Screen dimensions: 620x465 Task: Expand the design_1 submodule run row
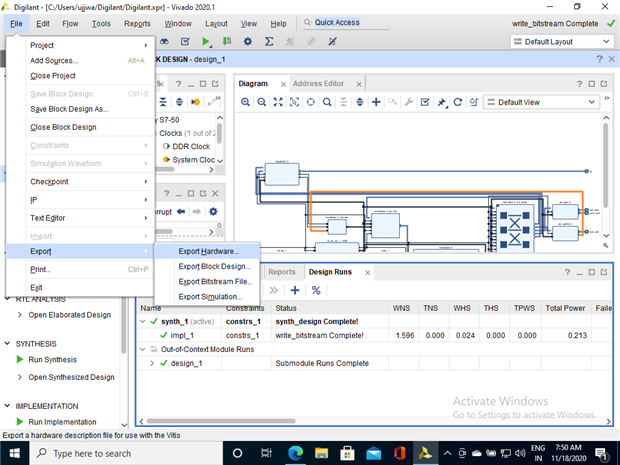coord(152,363)
